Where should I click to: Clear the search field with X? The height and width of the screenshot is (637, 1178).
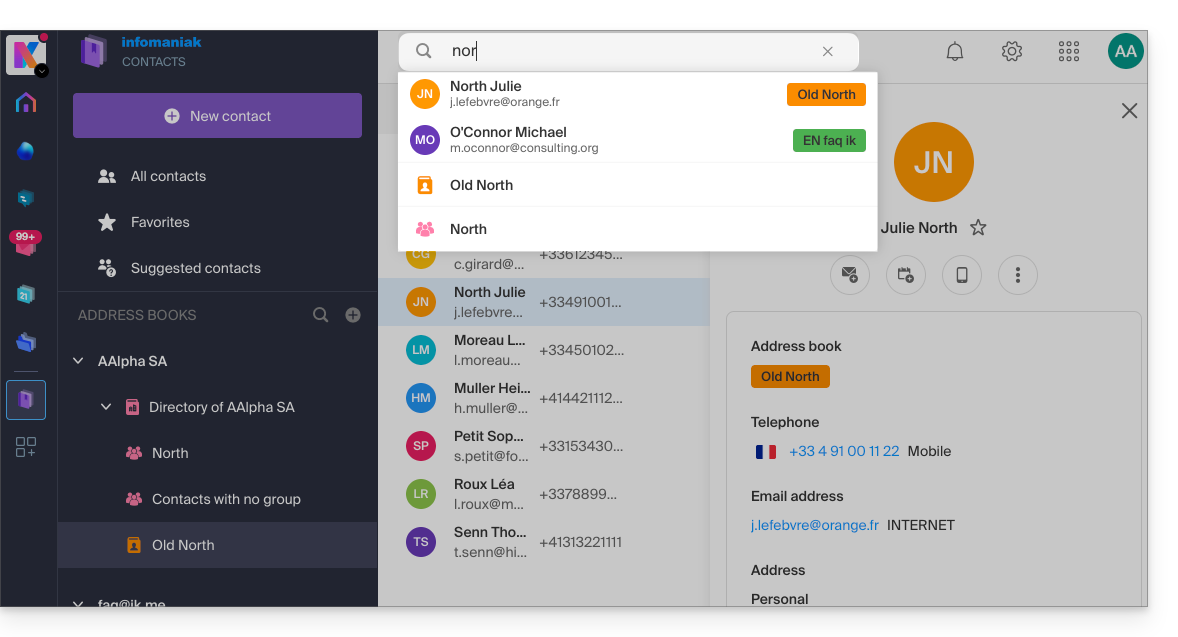[x=828, y=52]
